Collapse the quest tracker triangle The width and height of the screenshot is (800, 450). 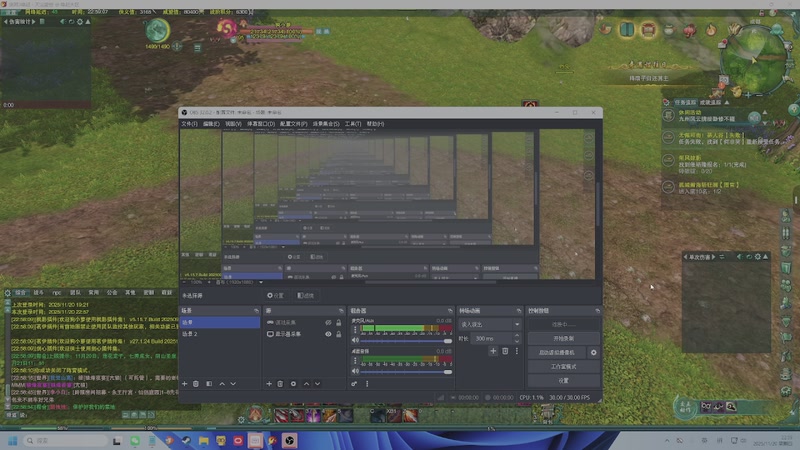point(727,103)
